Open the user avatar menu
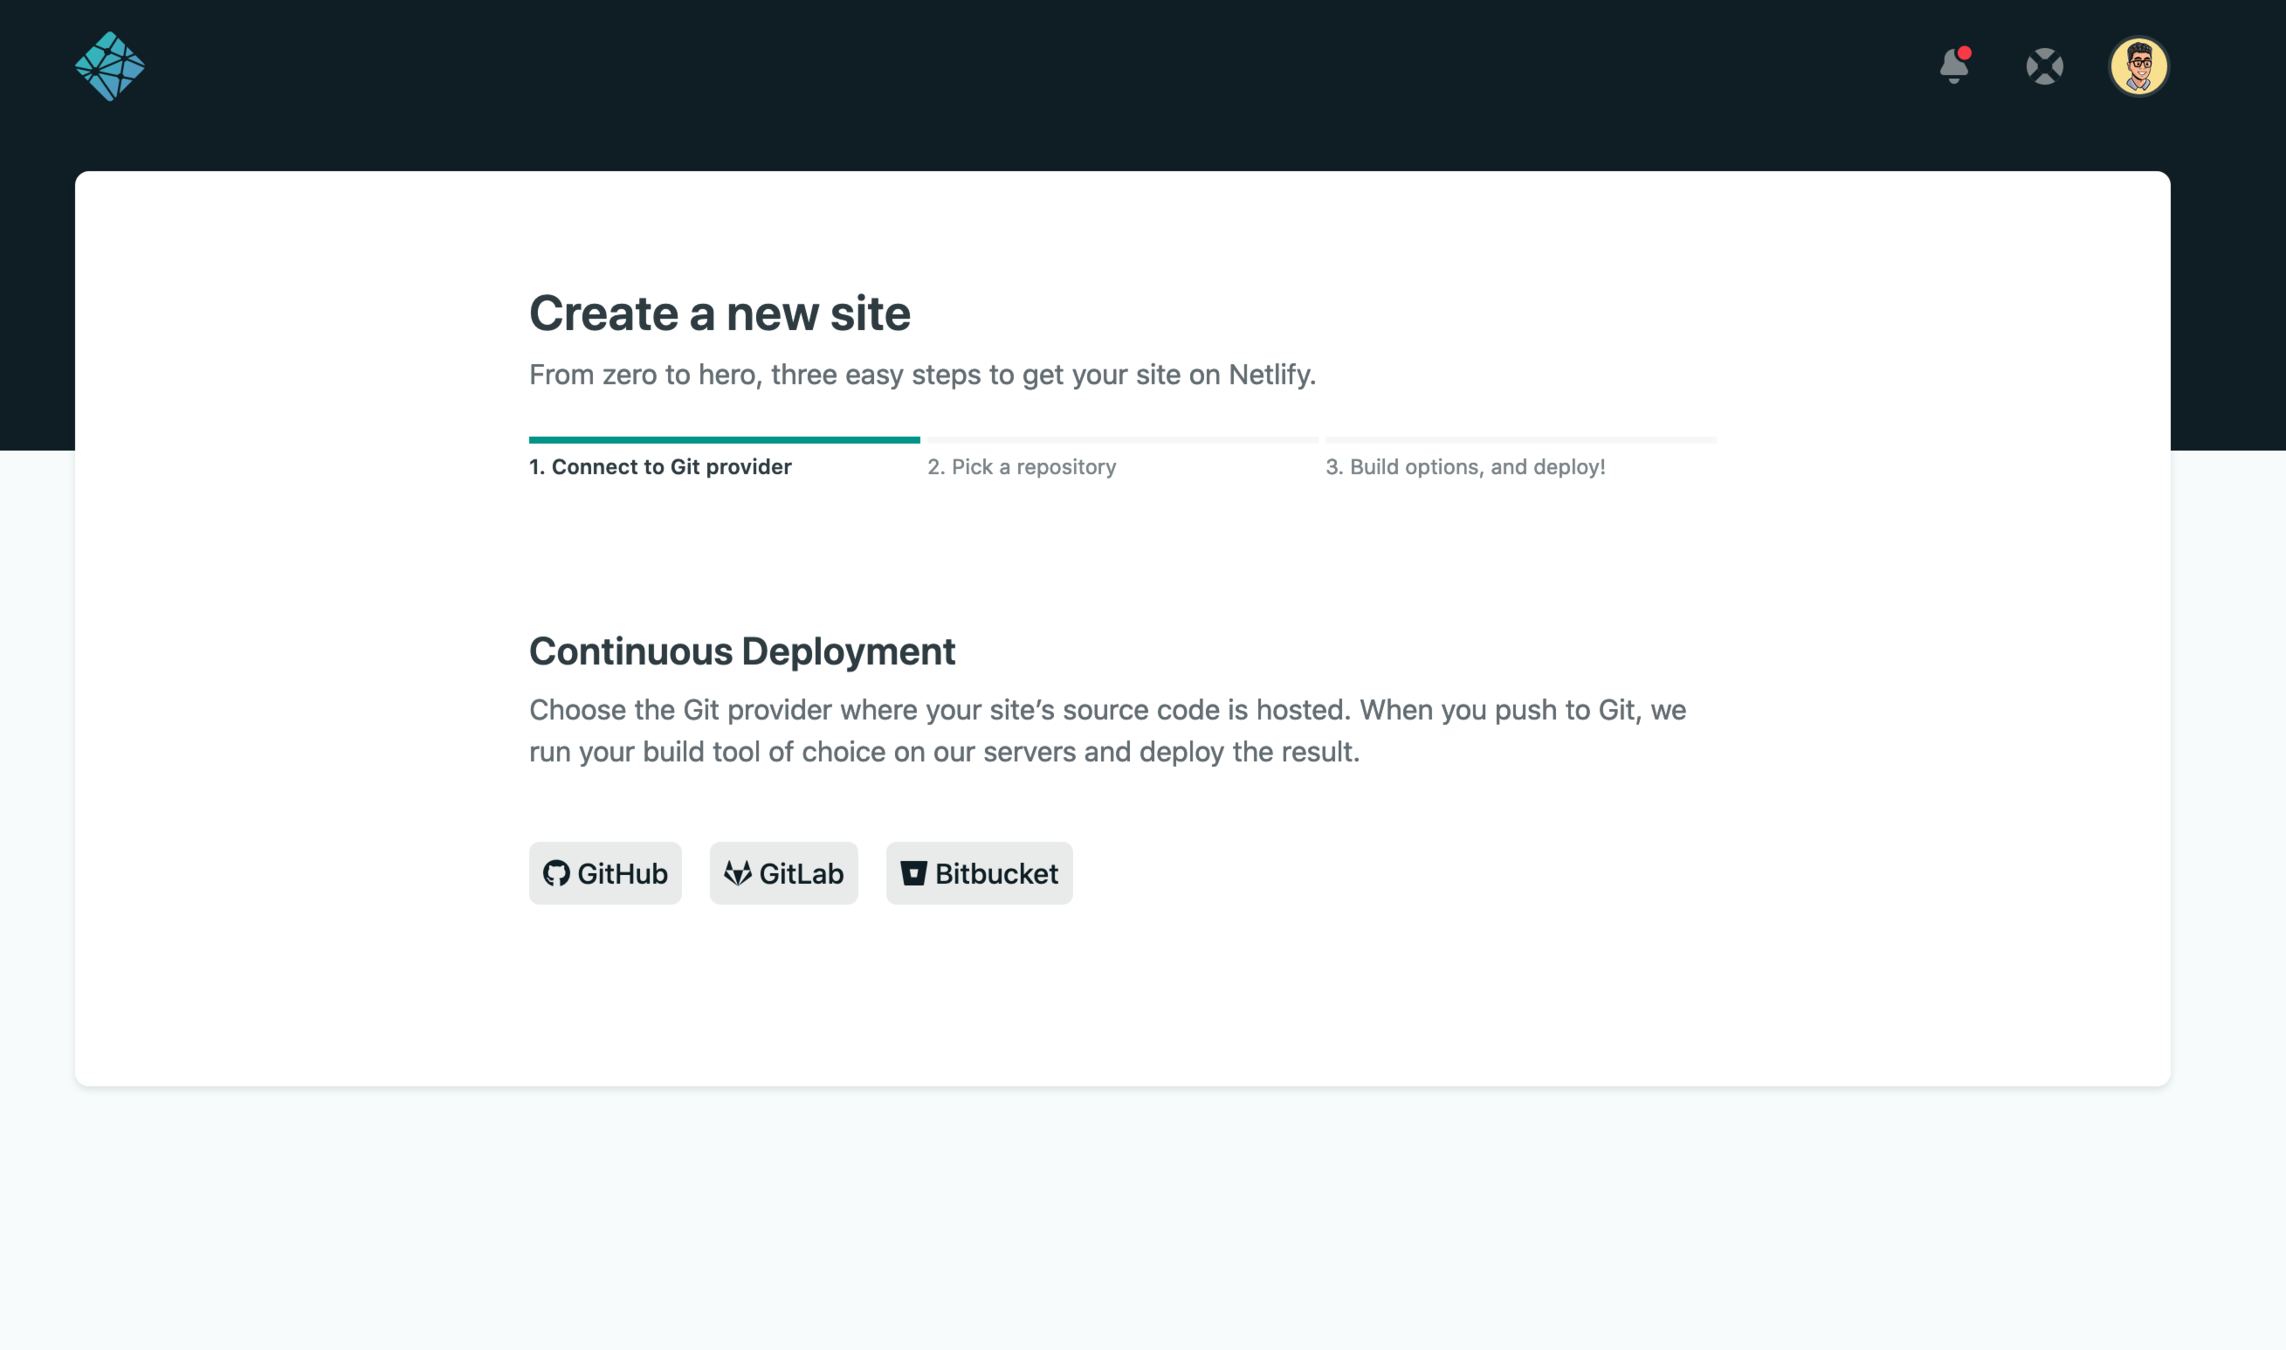This screenshot has height=1350, width=2286. [x=2138, y=67]
